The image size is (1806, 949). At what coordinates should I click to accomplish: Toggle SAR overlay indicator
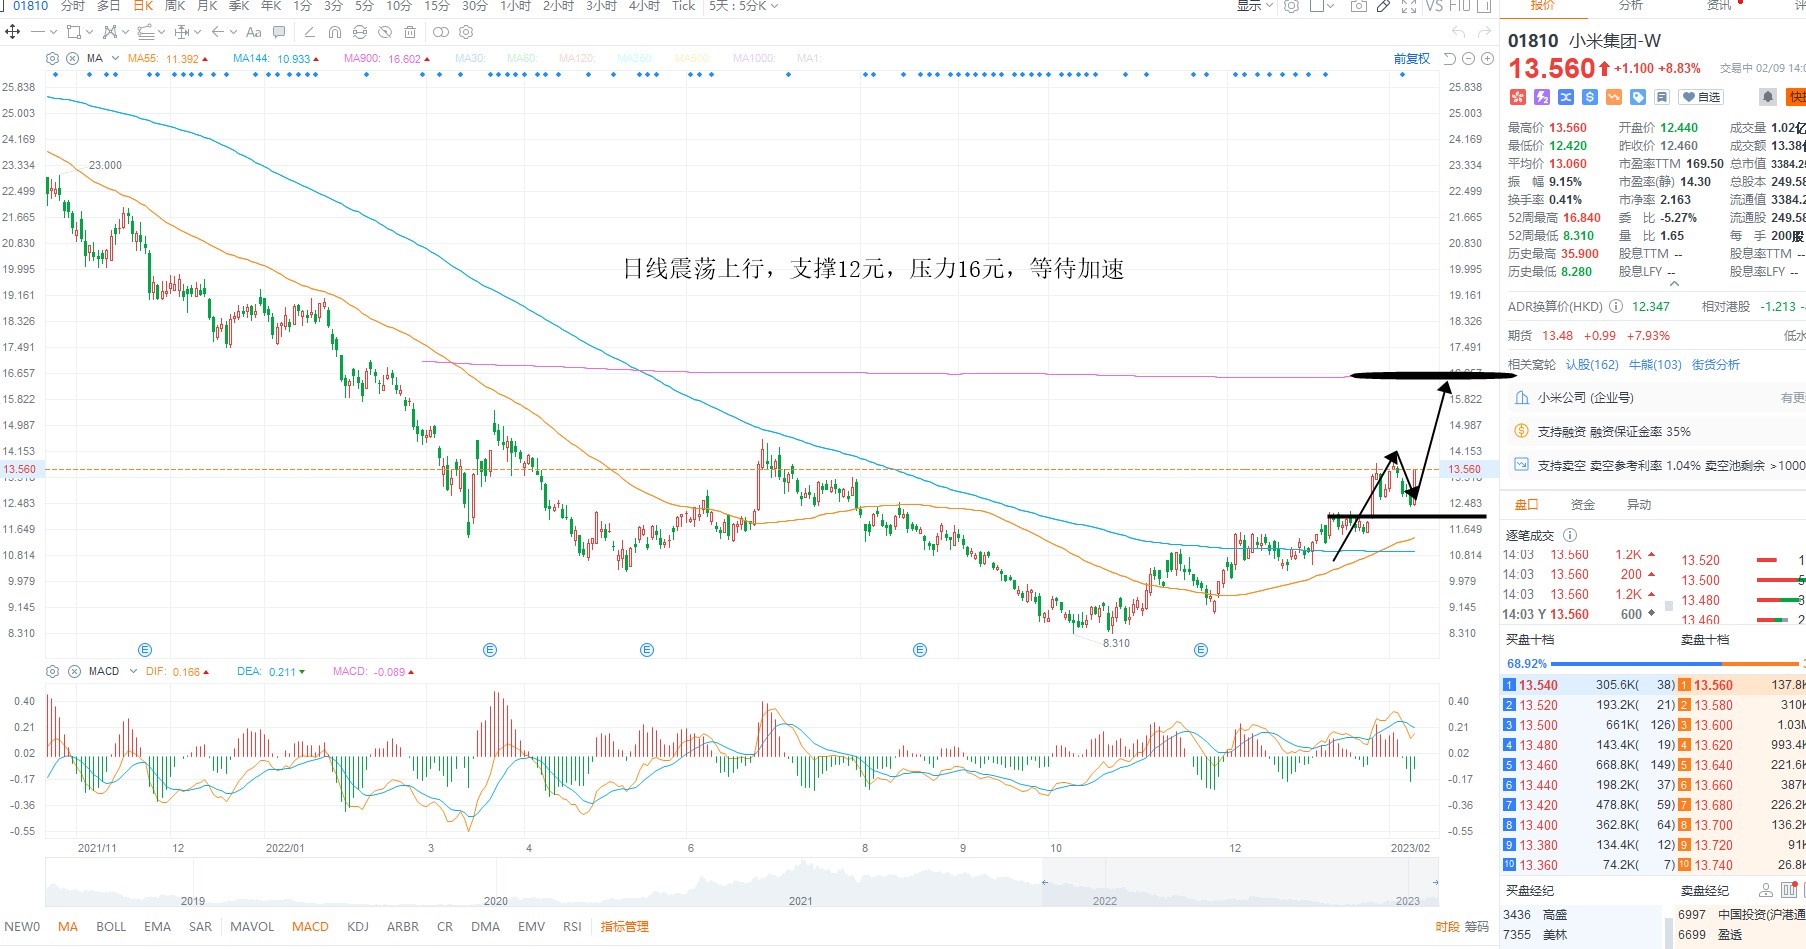[x=200, y=927]
